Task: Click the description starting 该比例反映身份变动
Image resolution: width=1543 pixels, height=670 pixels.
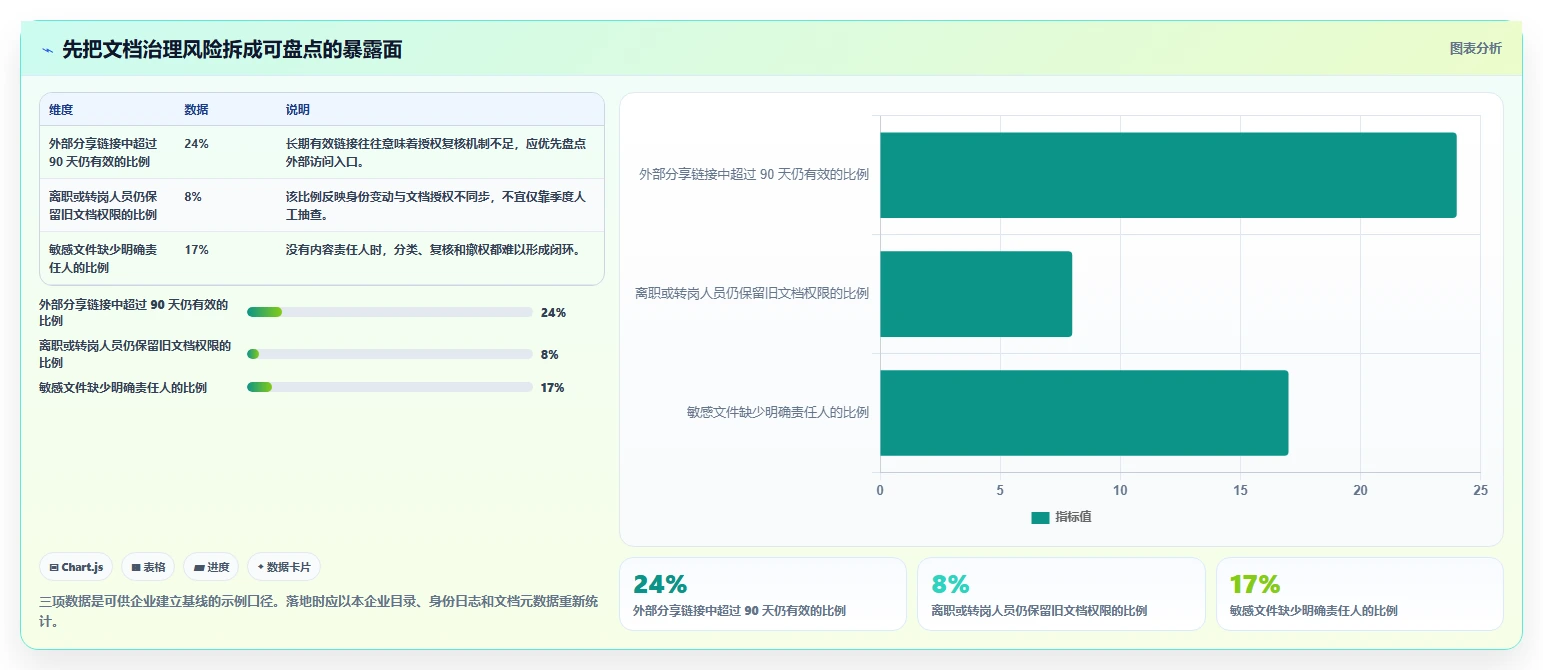Action: (x=436, y=205)
